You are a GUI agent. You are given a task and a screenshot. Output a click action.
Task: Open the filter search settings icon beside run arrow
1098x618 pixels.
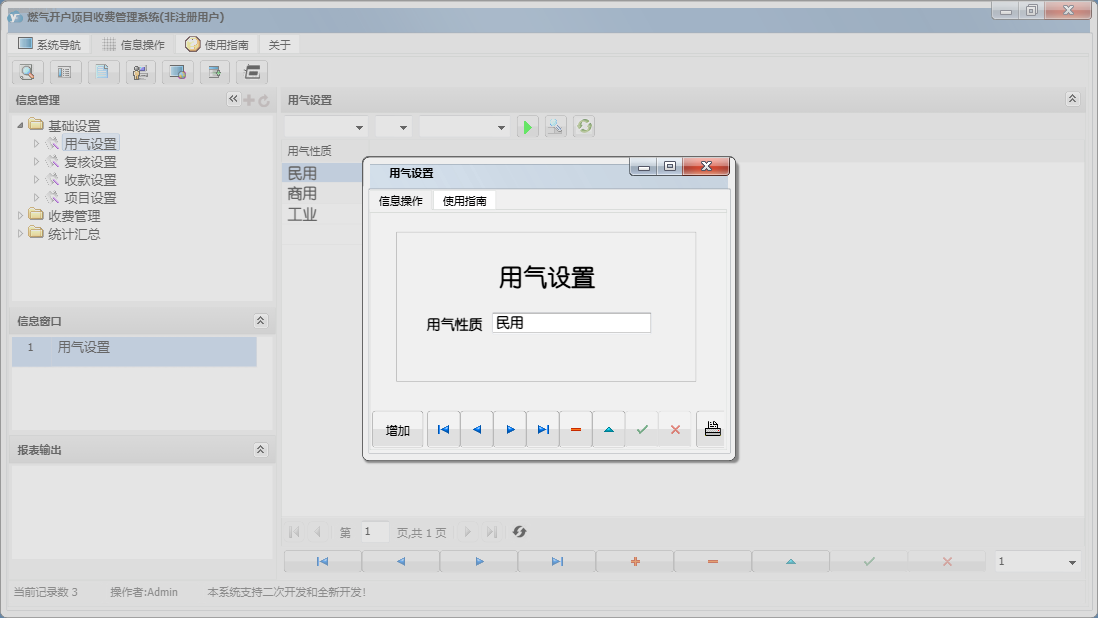click(x=555, y=126)
